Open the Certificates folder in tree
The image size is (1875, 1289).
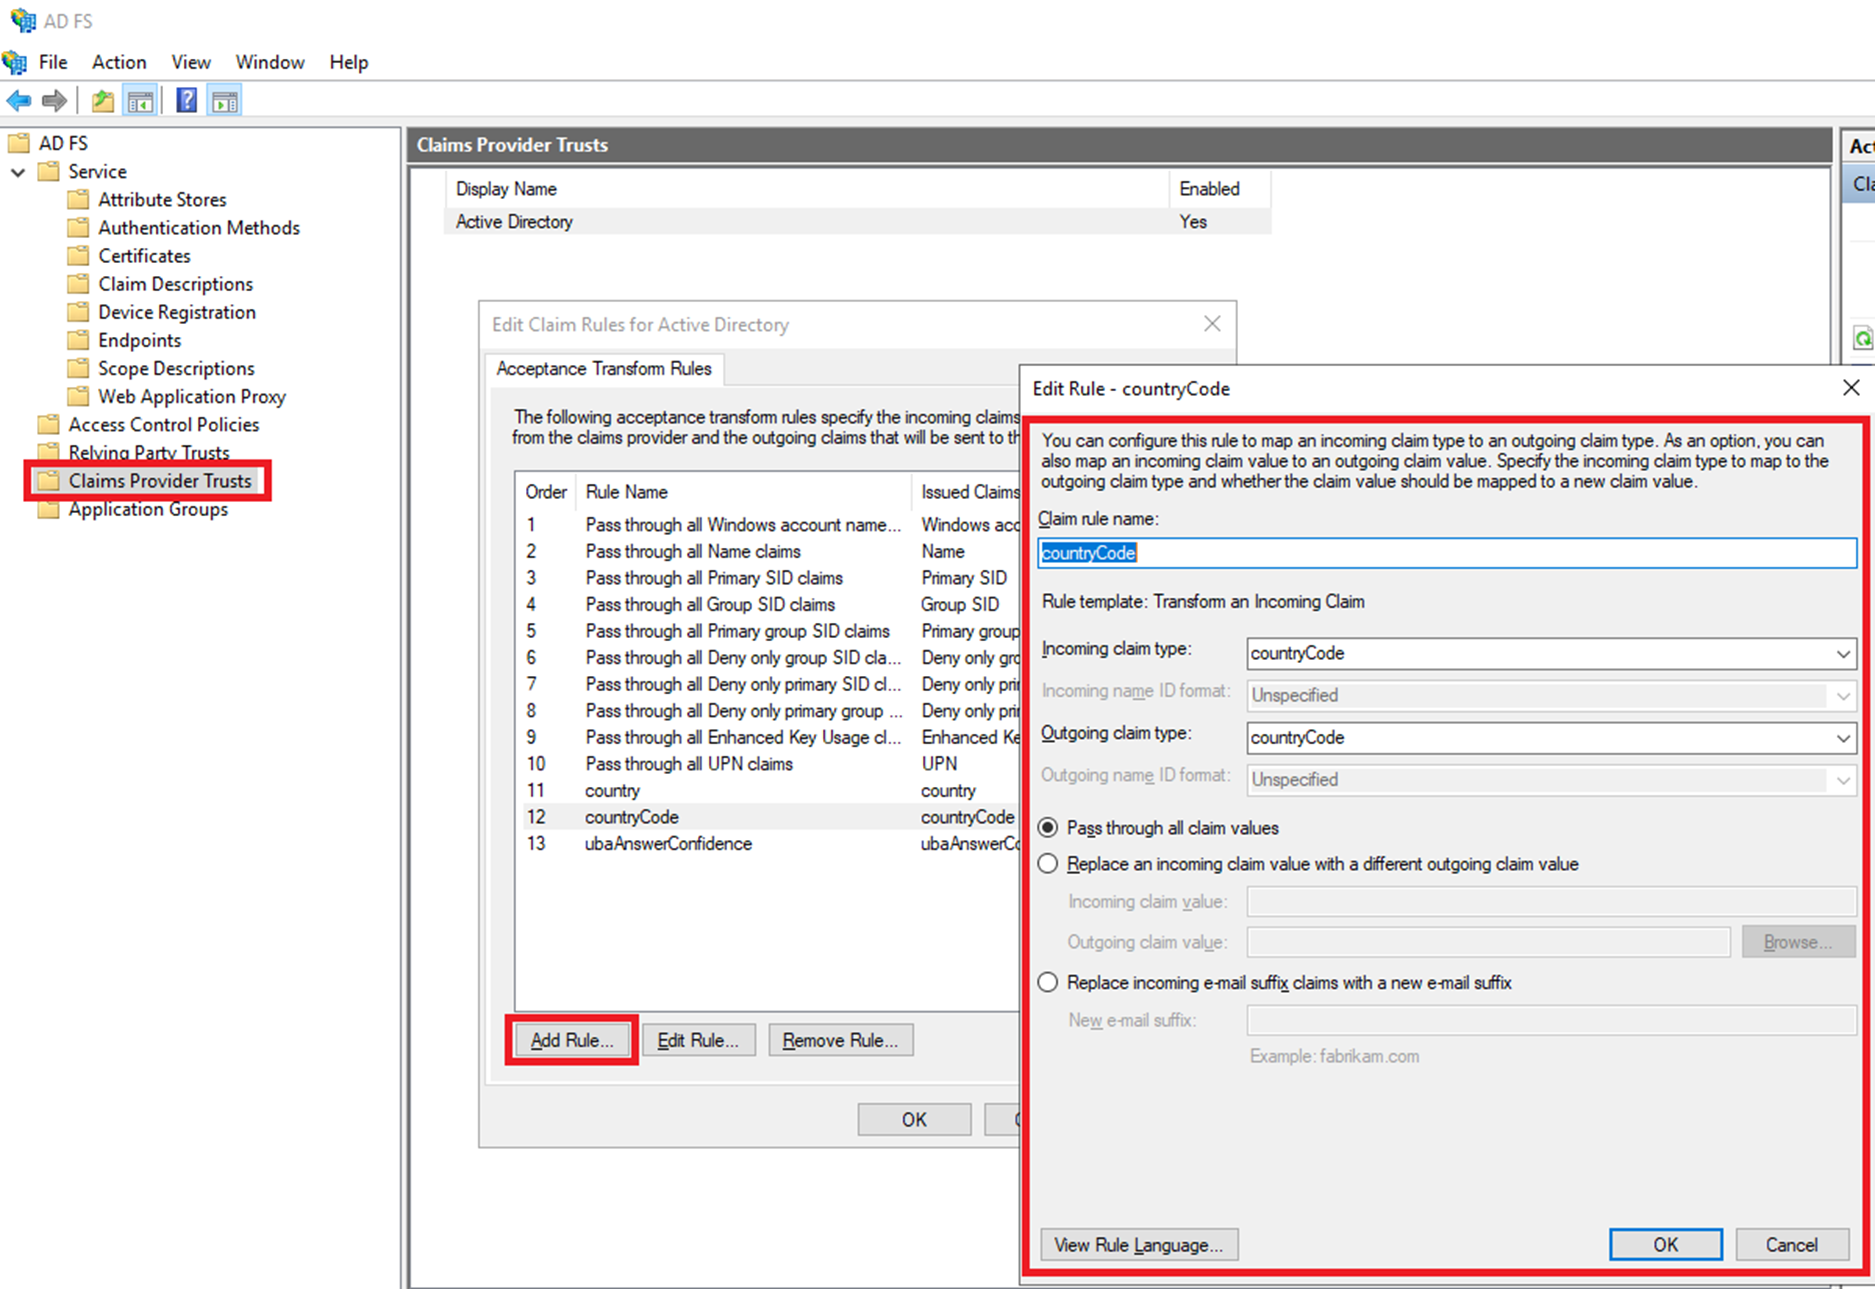tap(143, 256)
